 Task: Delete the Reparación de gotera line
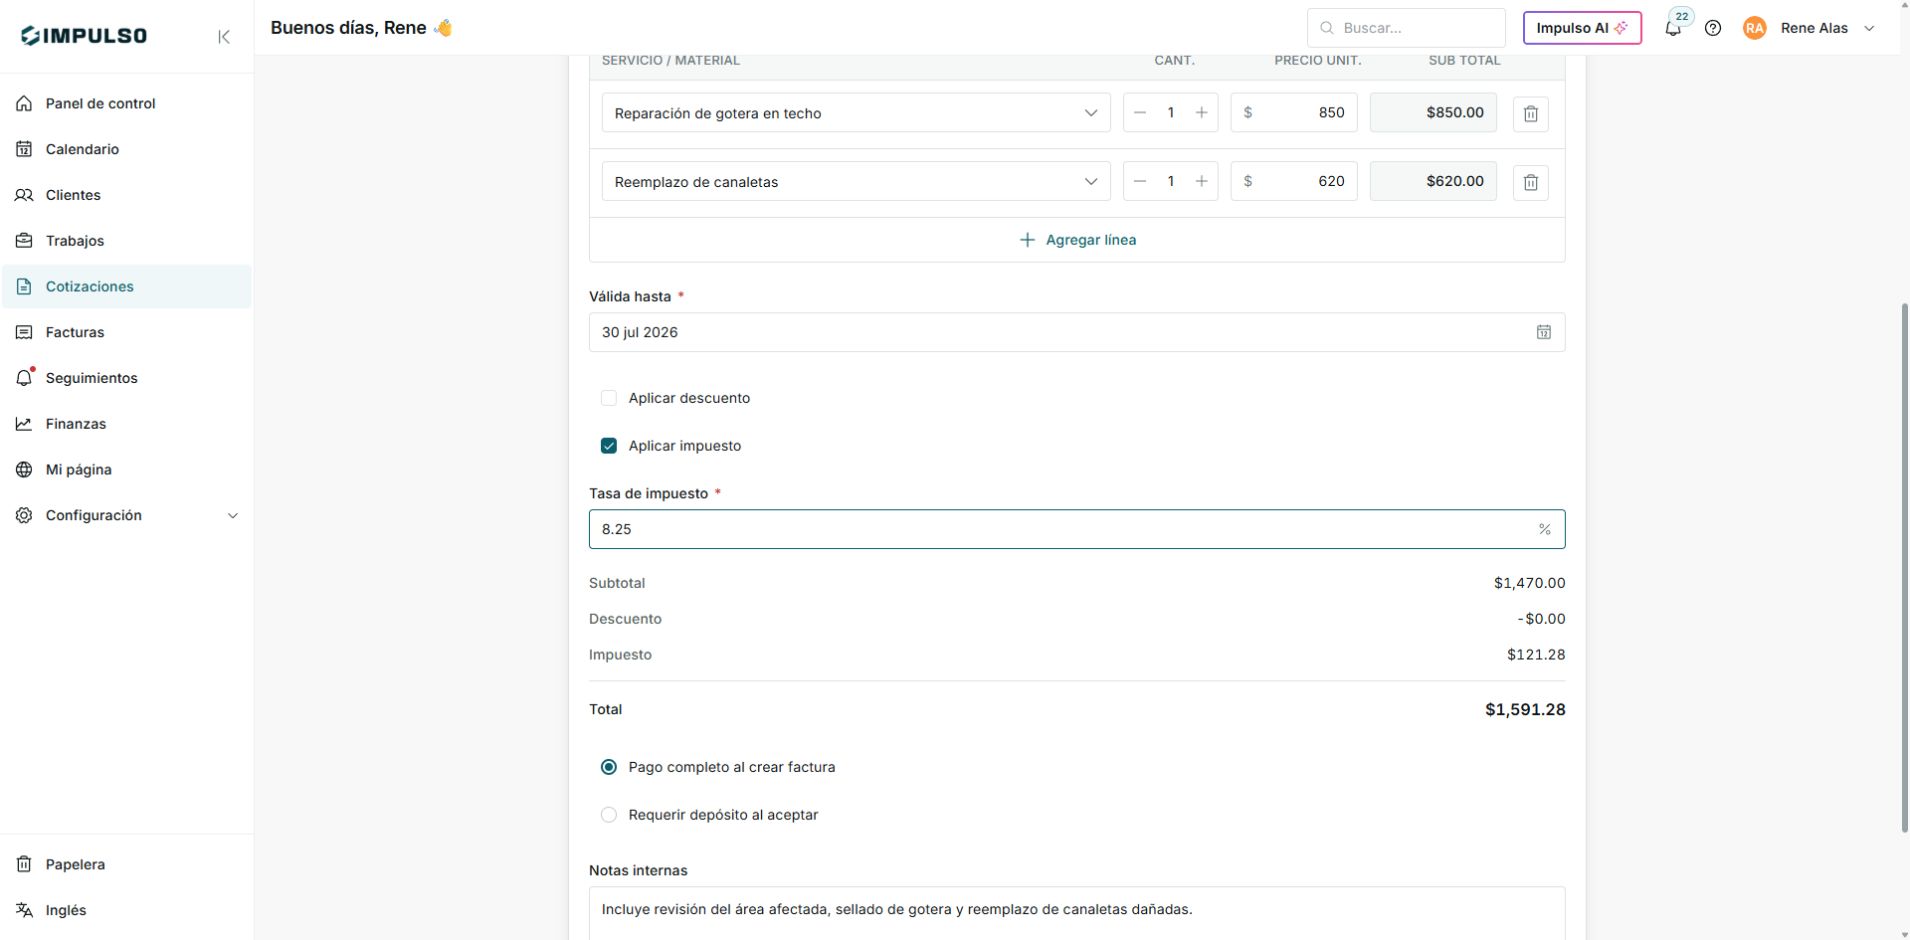tap(1530, 113)
